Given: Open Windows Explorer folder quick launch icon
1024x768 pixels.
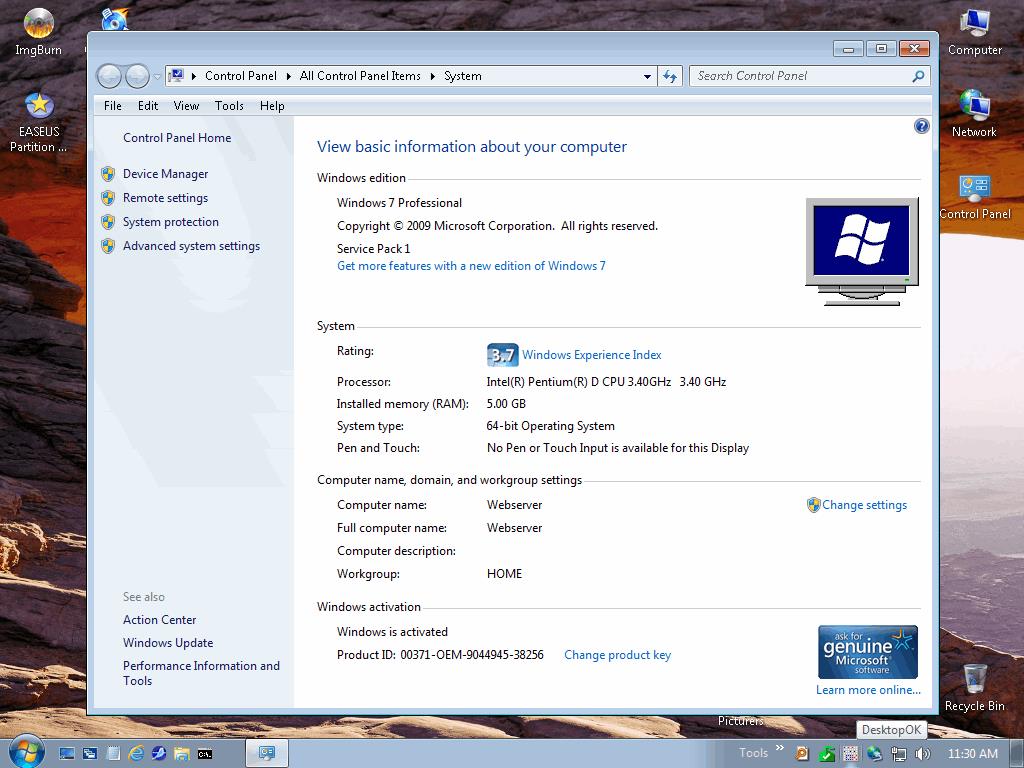Looking at the screenshot, I should tap(182, 754).
